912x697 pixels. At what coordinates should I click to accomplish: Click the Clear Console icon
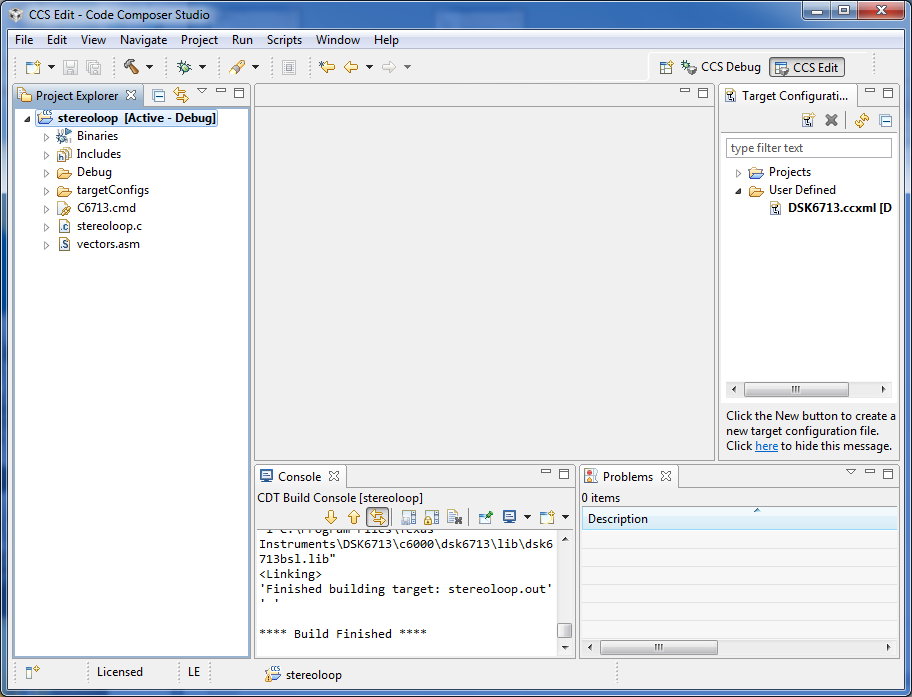[454, 517]
